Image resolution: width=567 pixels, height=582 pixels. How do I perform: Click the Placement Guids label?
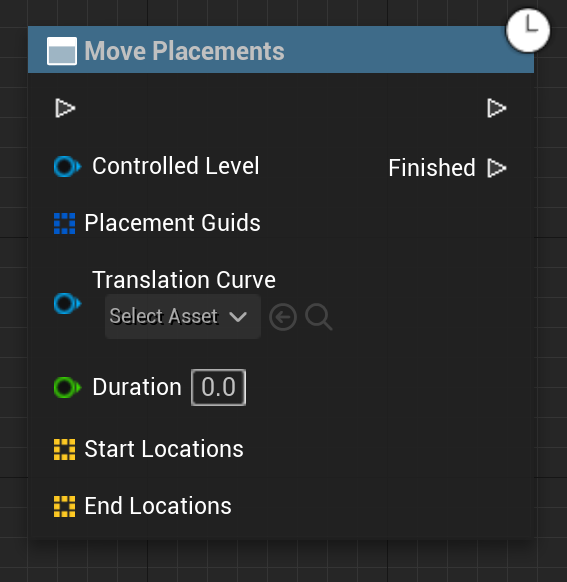pos(173,223)
